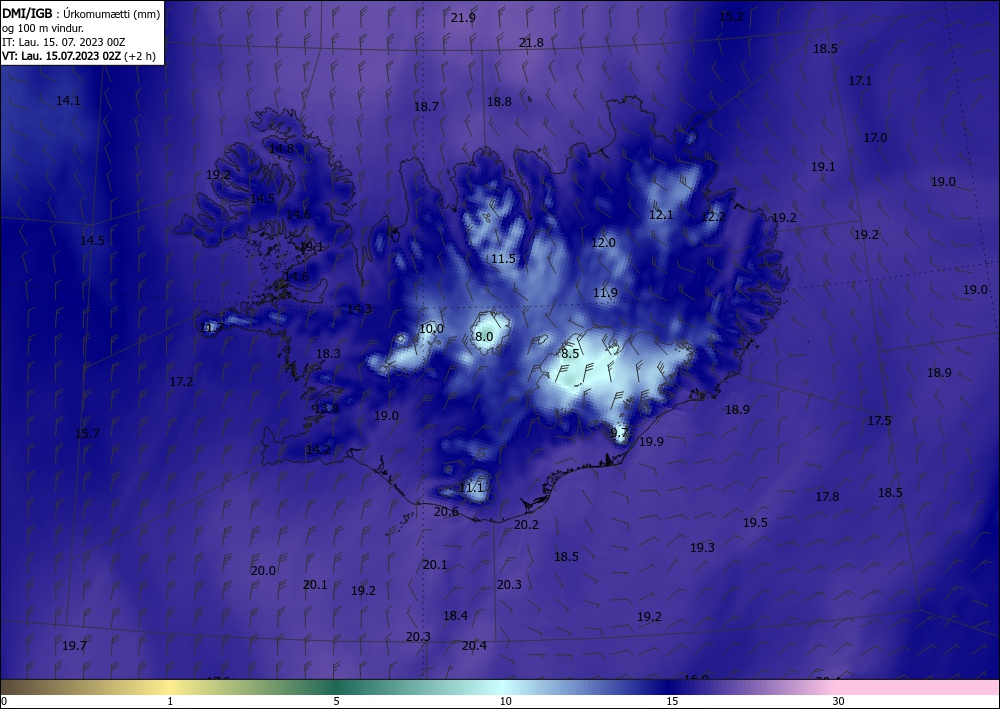1000x709 pixels.
Task: Click the 12.2 value on the map
Action: tap(713, 217)
